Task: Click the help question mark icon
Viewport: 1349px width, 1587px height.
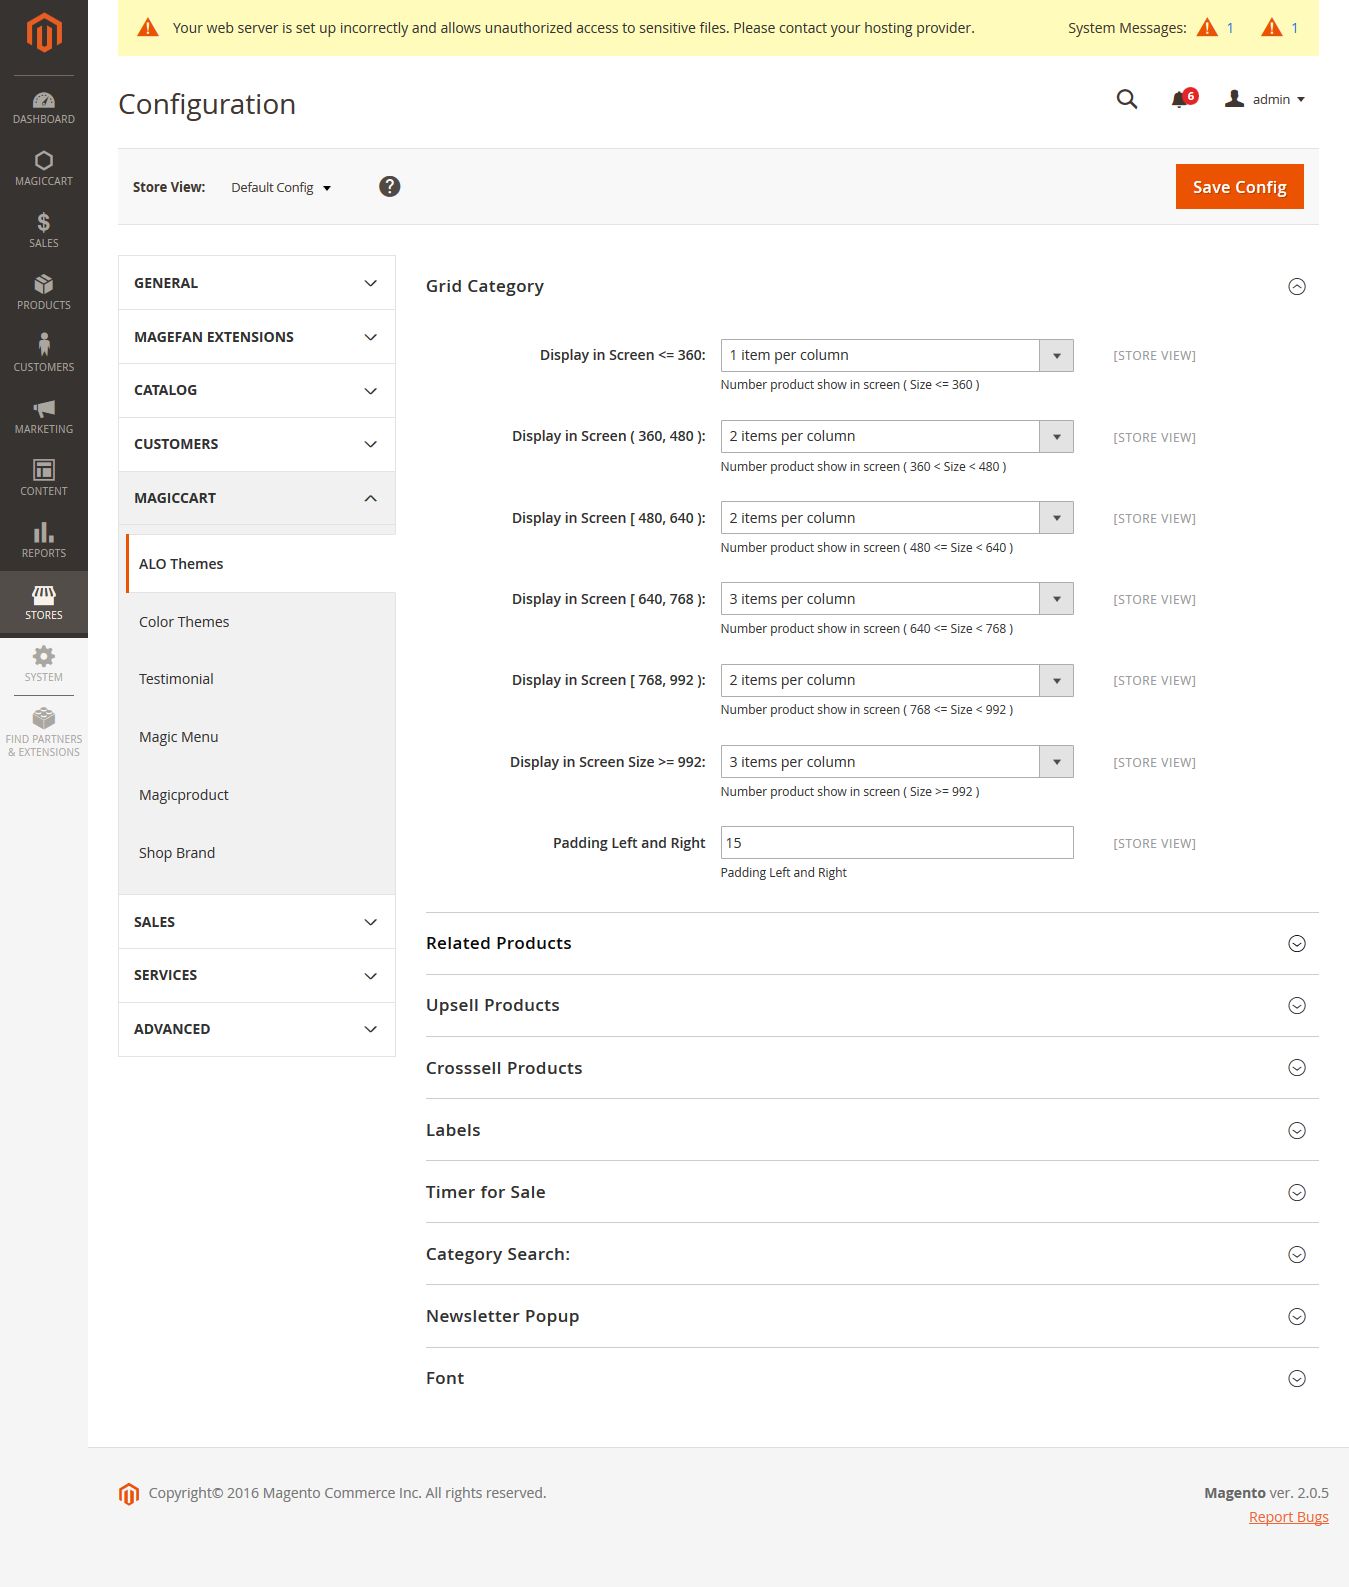Action: click(390, 187)
